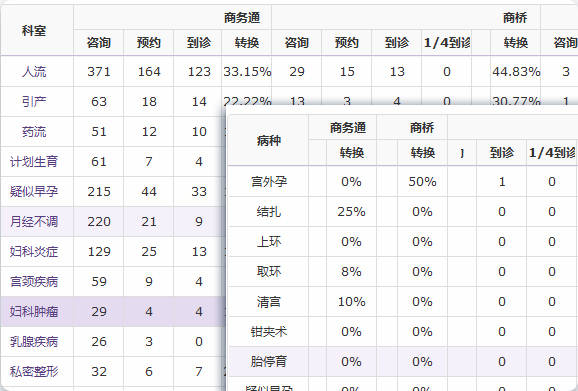Open the 疑似早孕 department link

click(34, 192)
